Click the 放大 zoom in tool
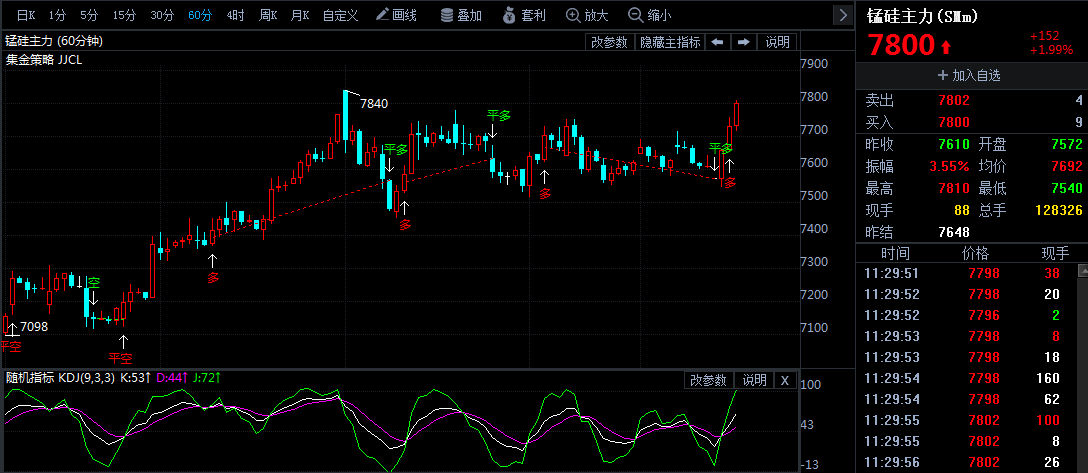 point(587,15)
